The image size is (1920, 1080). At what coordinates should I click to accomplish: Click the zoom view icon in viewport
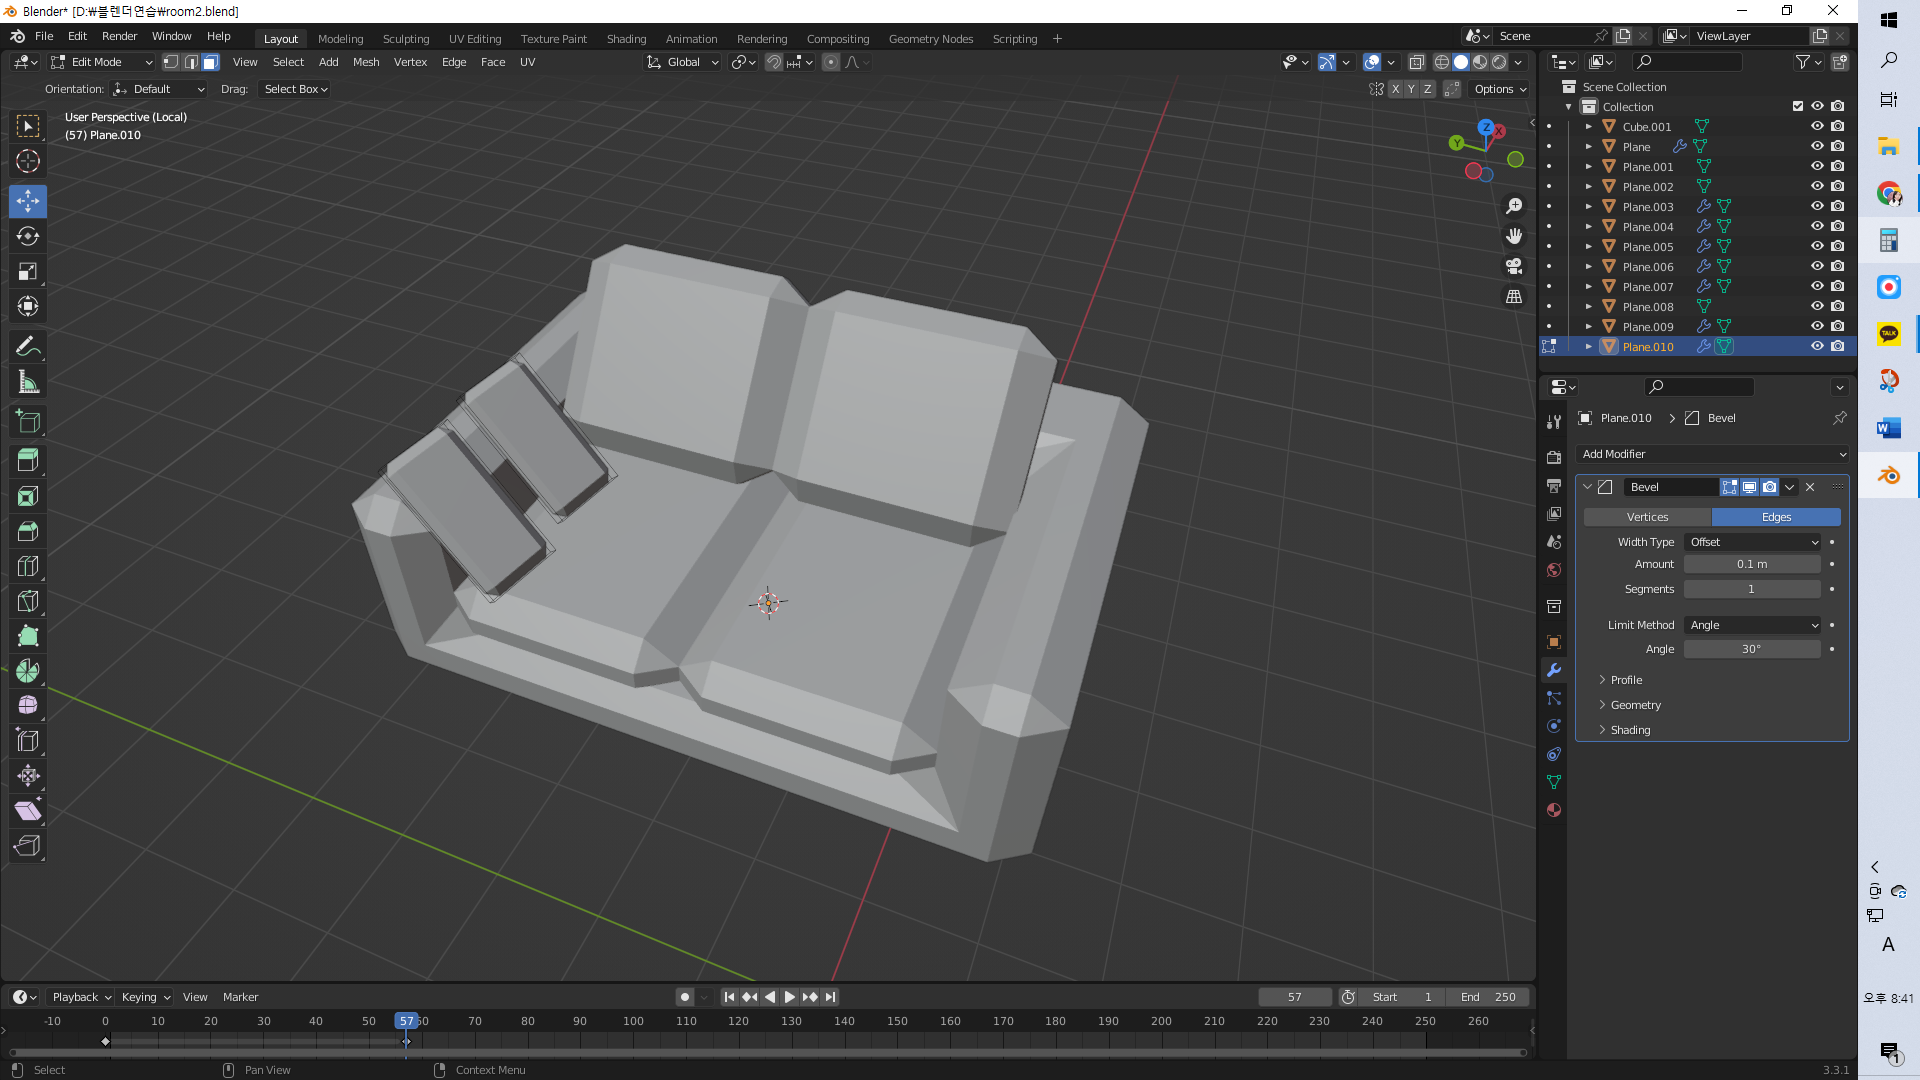pos(1514,206)
